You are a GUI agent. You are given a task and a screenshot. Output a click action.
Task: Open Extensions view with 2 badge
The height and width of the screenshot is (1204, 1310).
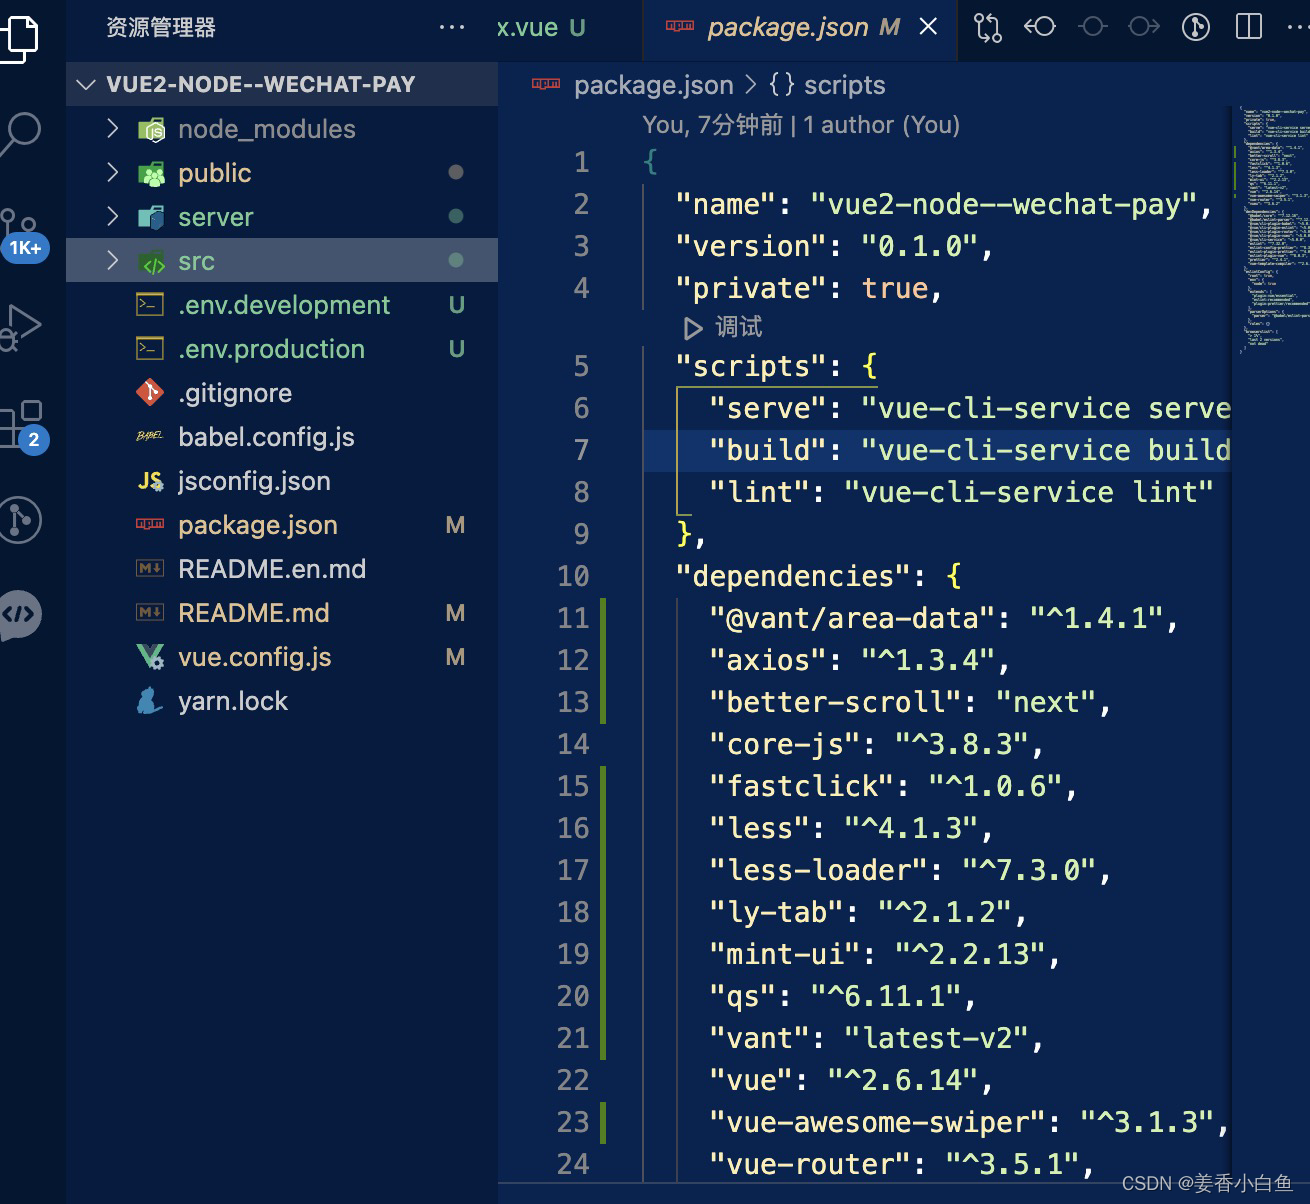tap(22, 426)
